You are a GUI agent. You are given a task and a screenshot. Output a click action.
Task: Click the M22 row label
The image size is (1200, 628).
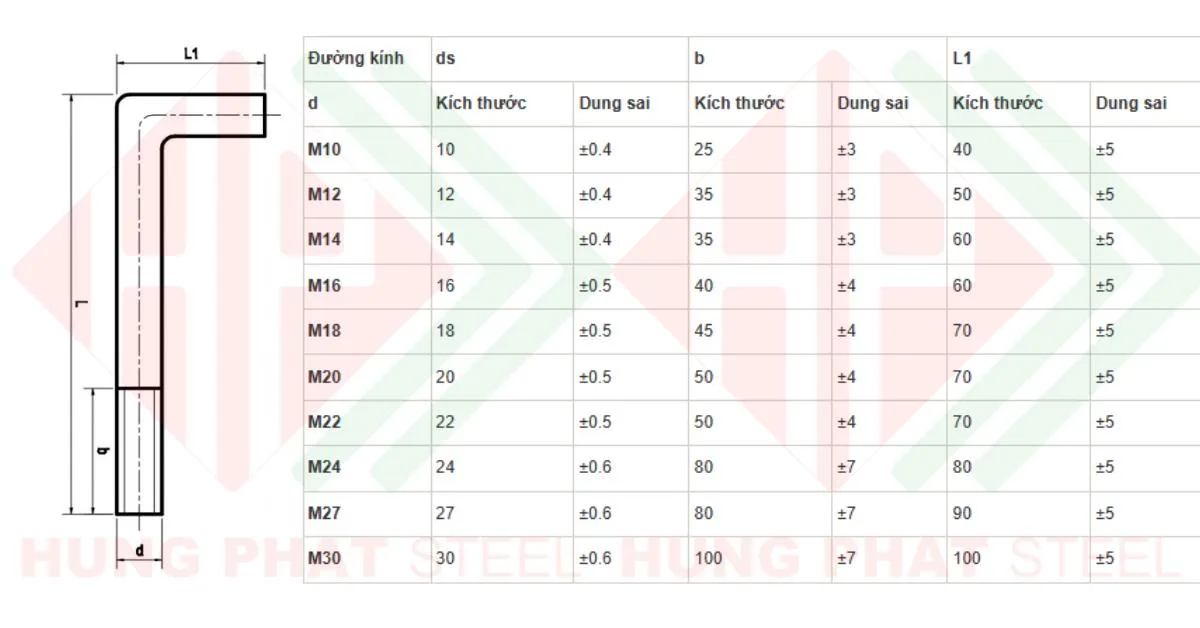coord(324,422)
